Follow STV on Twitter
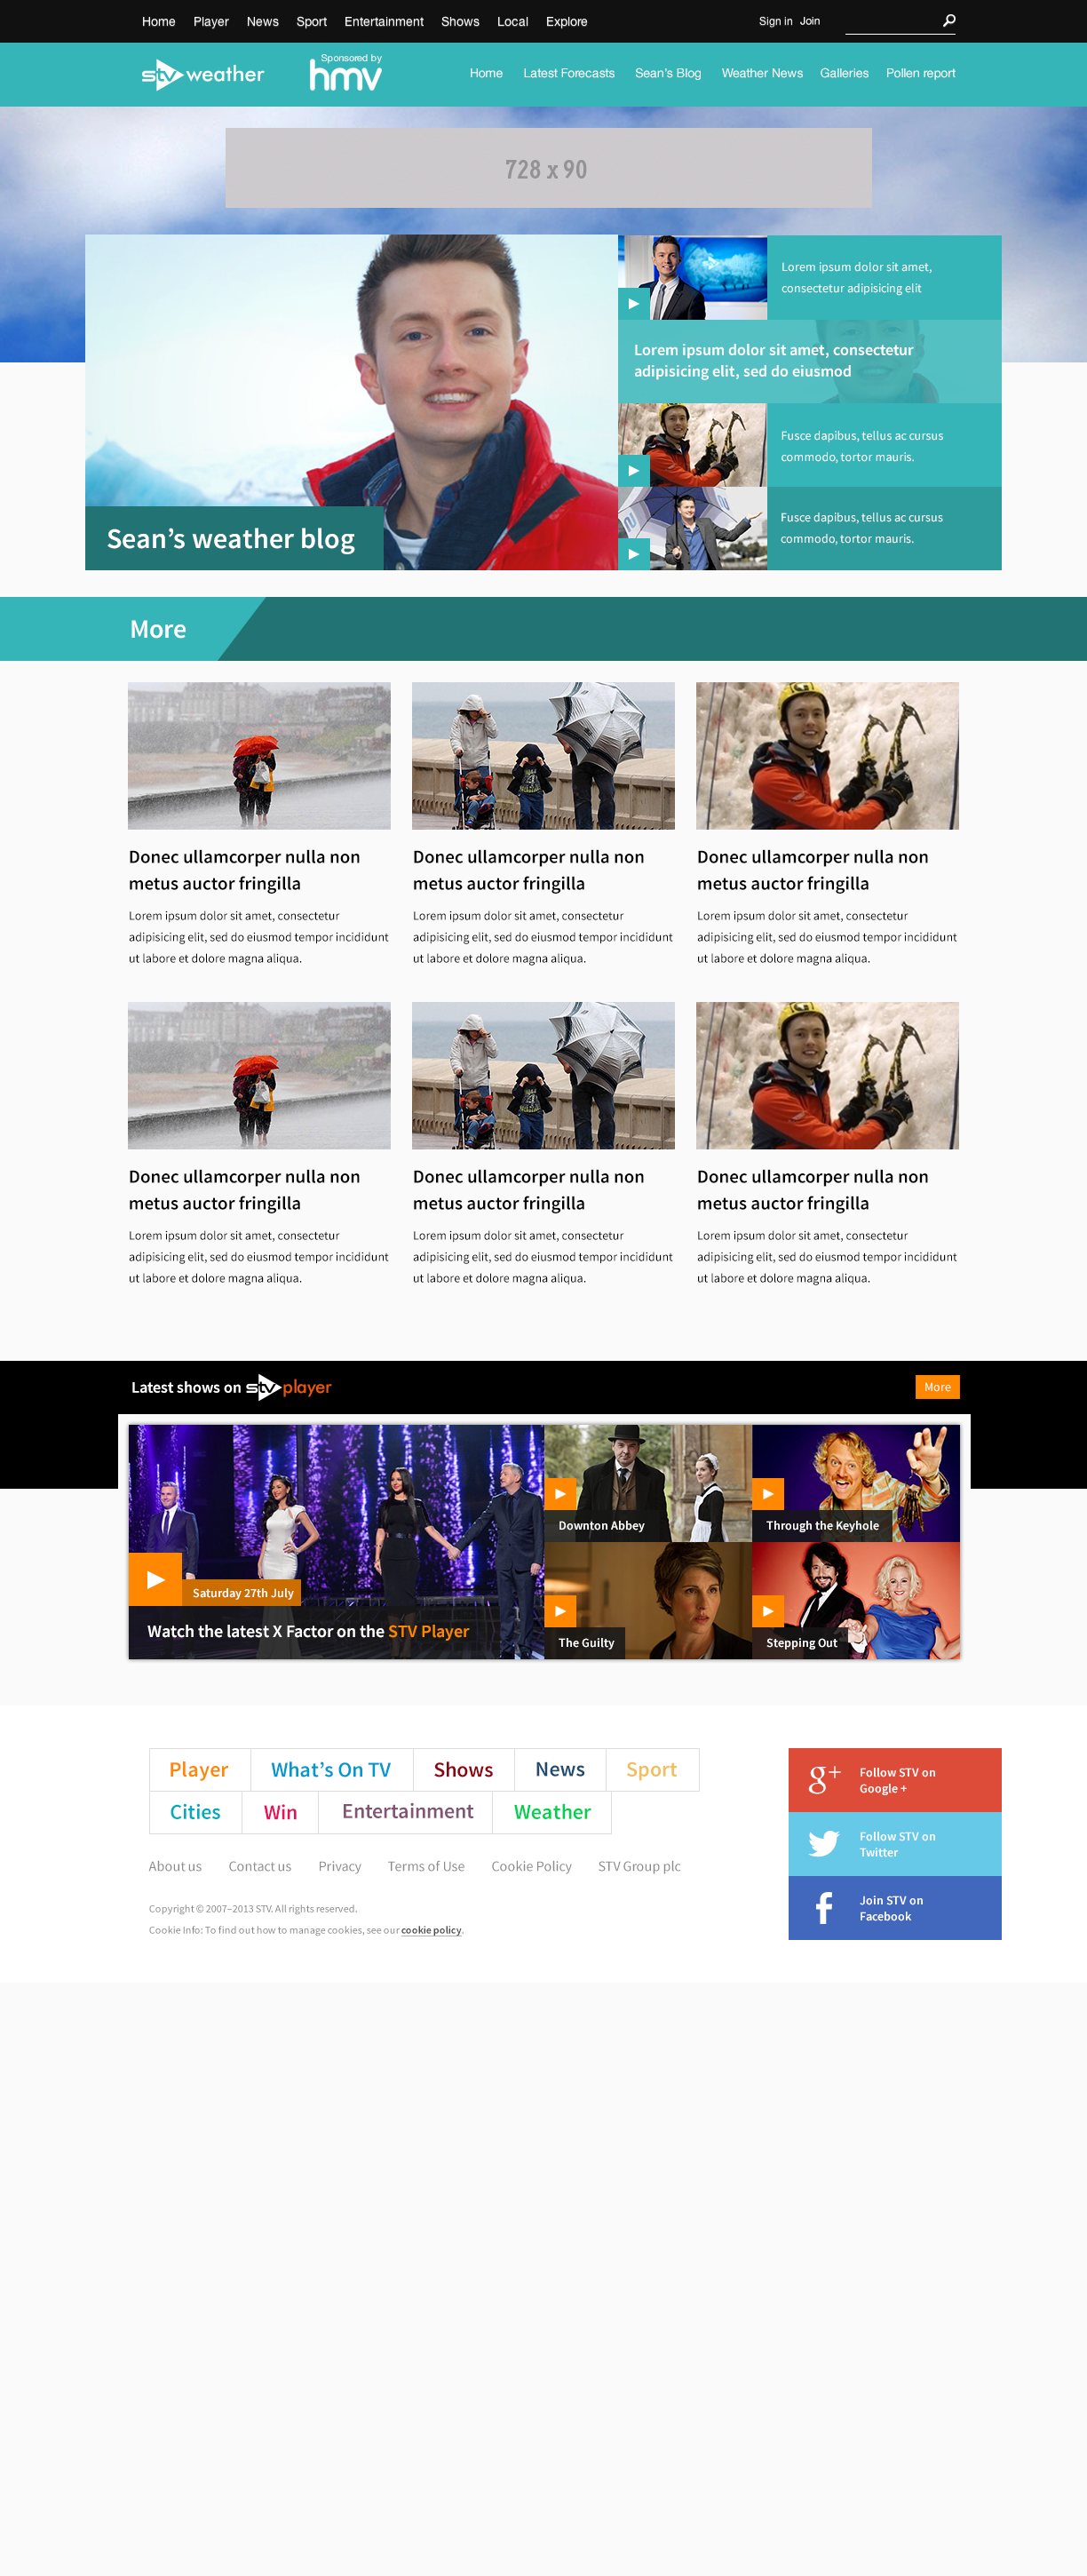Viewport: 1087px width, 2576px height. tap(894, 1844)
